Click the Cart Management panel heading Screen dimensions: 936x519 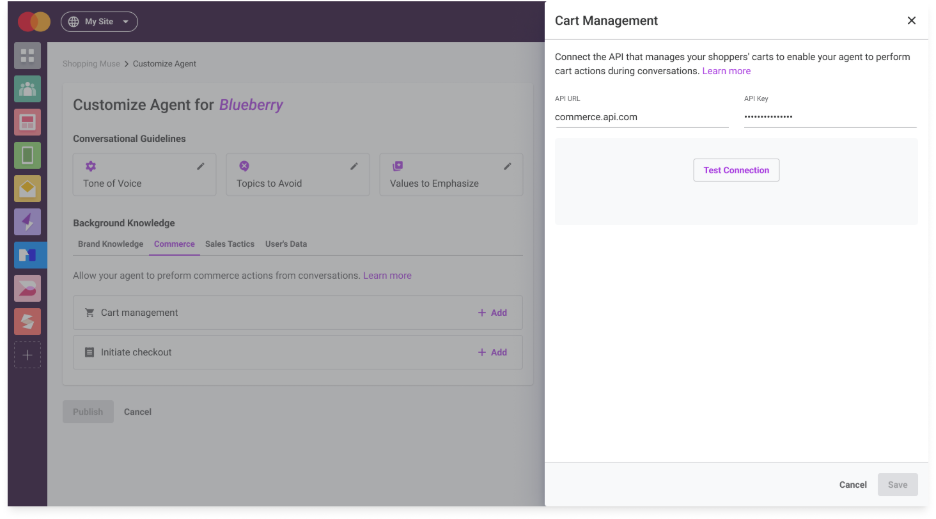(606, 21)
